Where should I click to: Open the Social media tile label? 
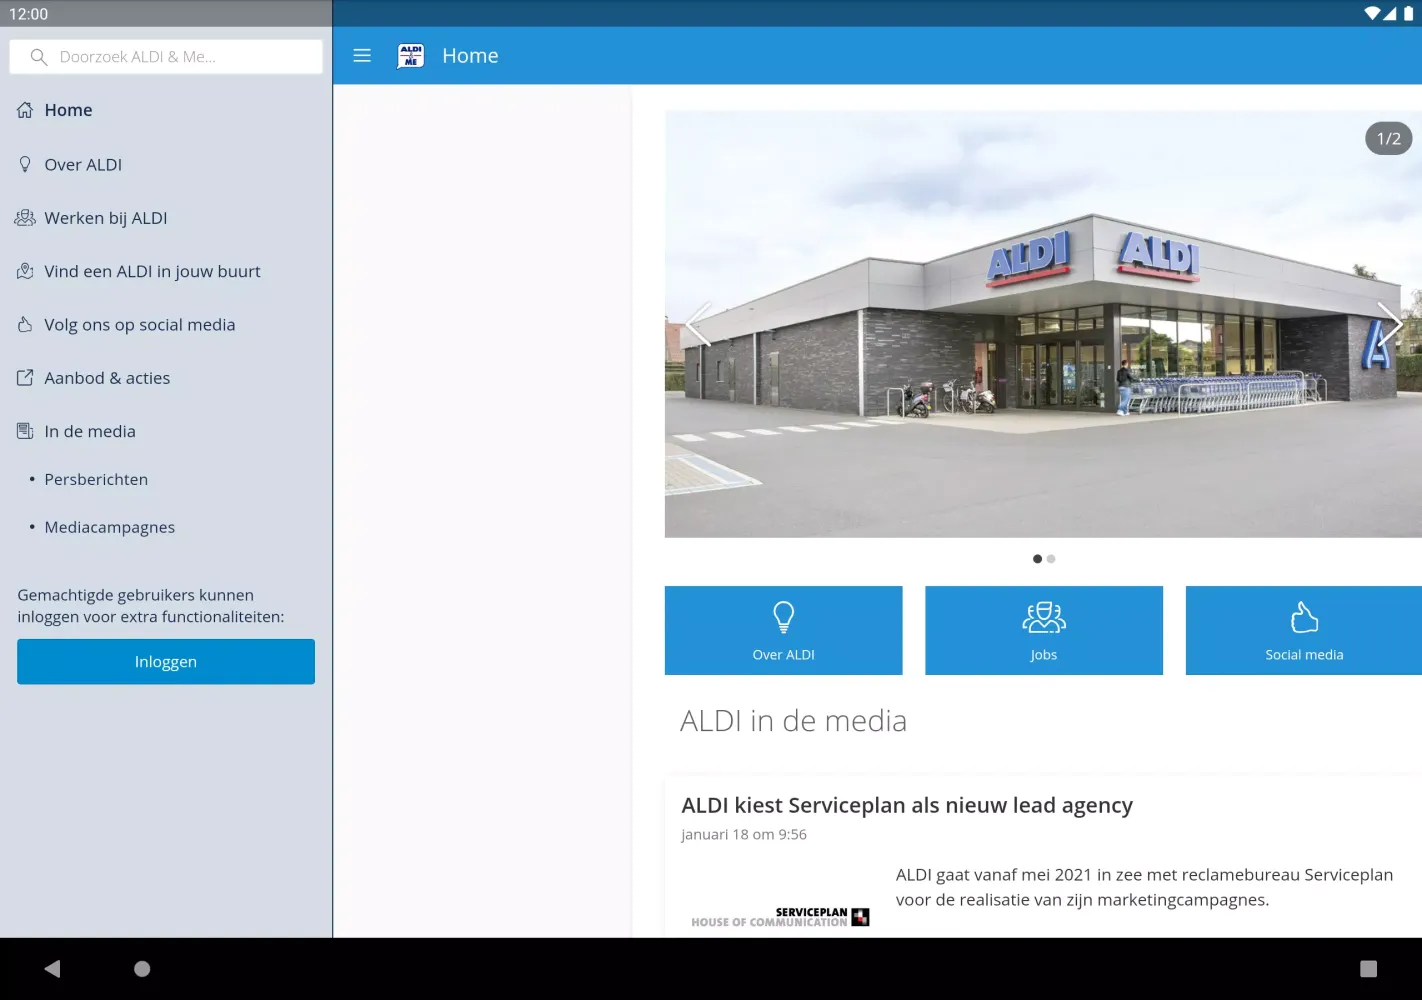click(x=1304, y=655)
